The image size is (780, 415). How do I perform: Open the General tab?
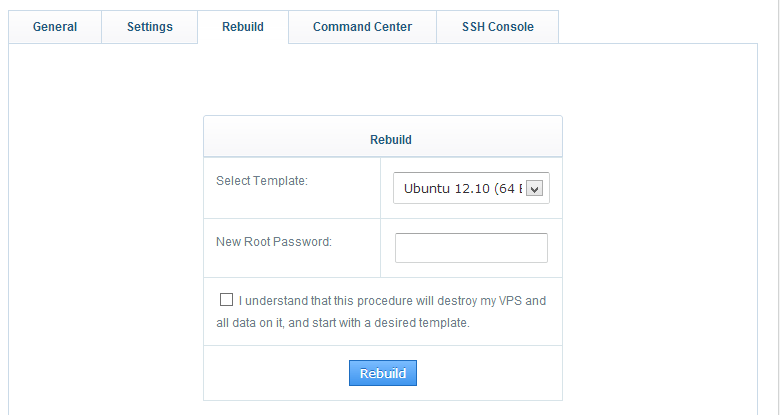click(x=55, y=27)
